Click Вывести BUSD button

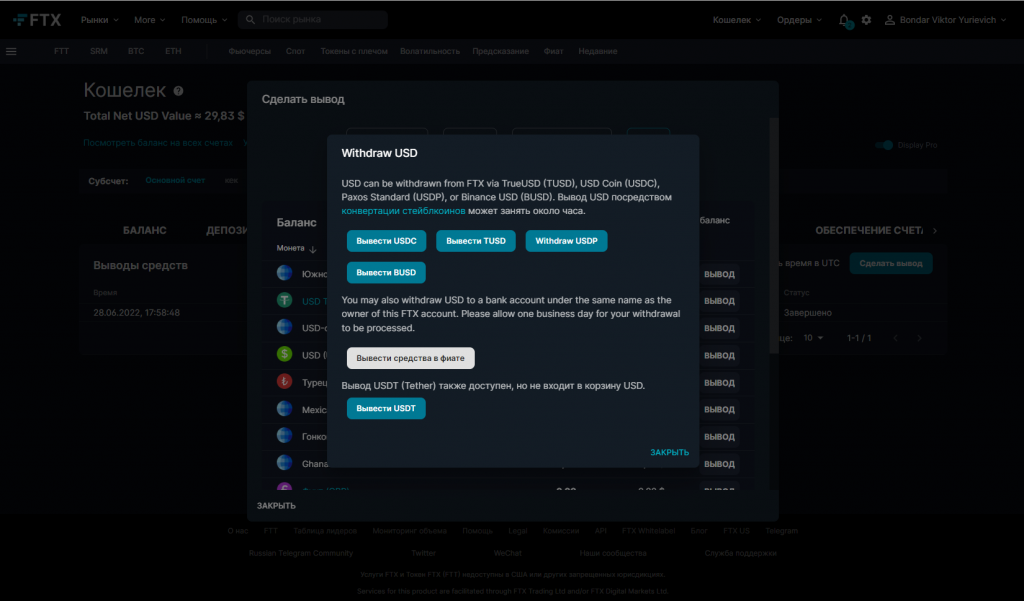[386, 272]
